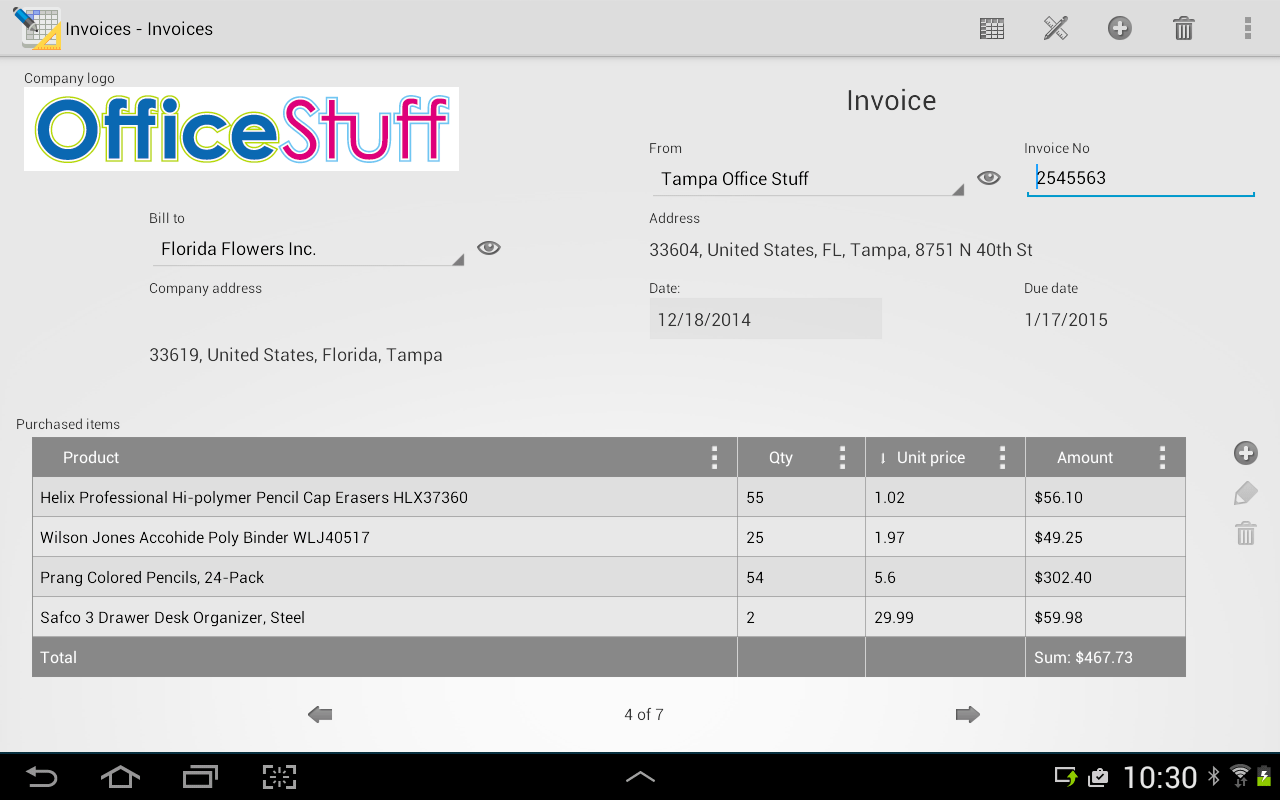Click the company address 33619 text
The width and height of the screenshot is (1280, 800).
pos(296,355)
